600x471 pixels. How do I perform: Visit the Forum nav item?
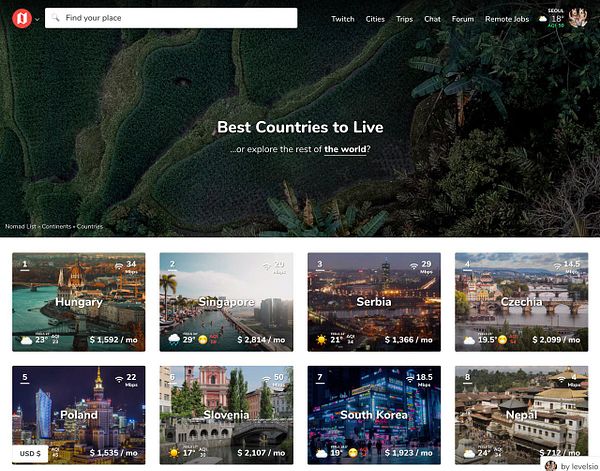point(463,19)
